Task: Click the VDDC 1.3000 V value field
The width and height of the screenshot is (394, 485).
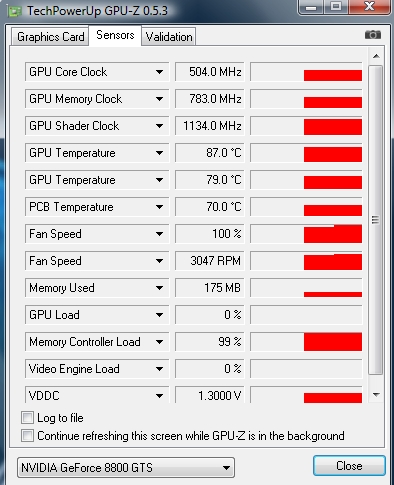Action: [210, 395]
